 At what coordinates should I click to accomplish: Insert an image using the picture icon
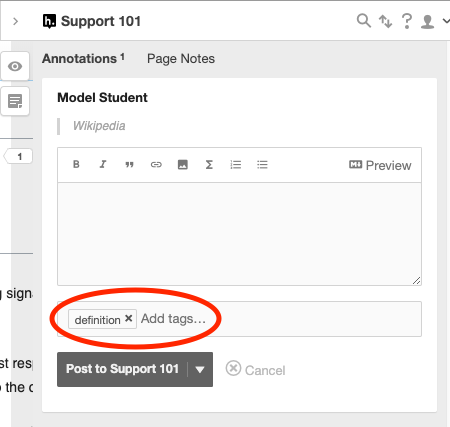(183, 164)
